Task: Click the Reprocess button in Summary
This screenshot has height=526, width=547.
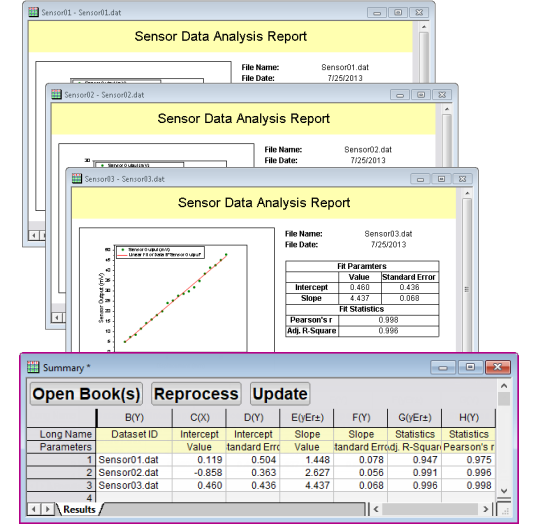Action: 196,394
